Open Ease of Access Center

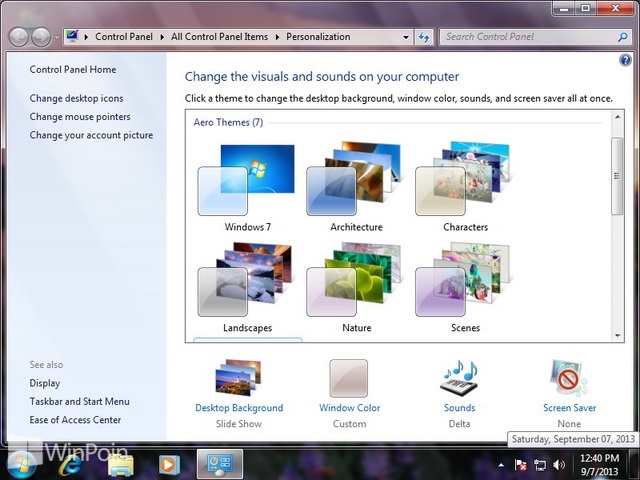[x=75, y=420]
